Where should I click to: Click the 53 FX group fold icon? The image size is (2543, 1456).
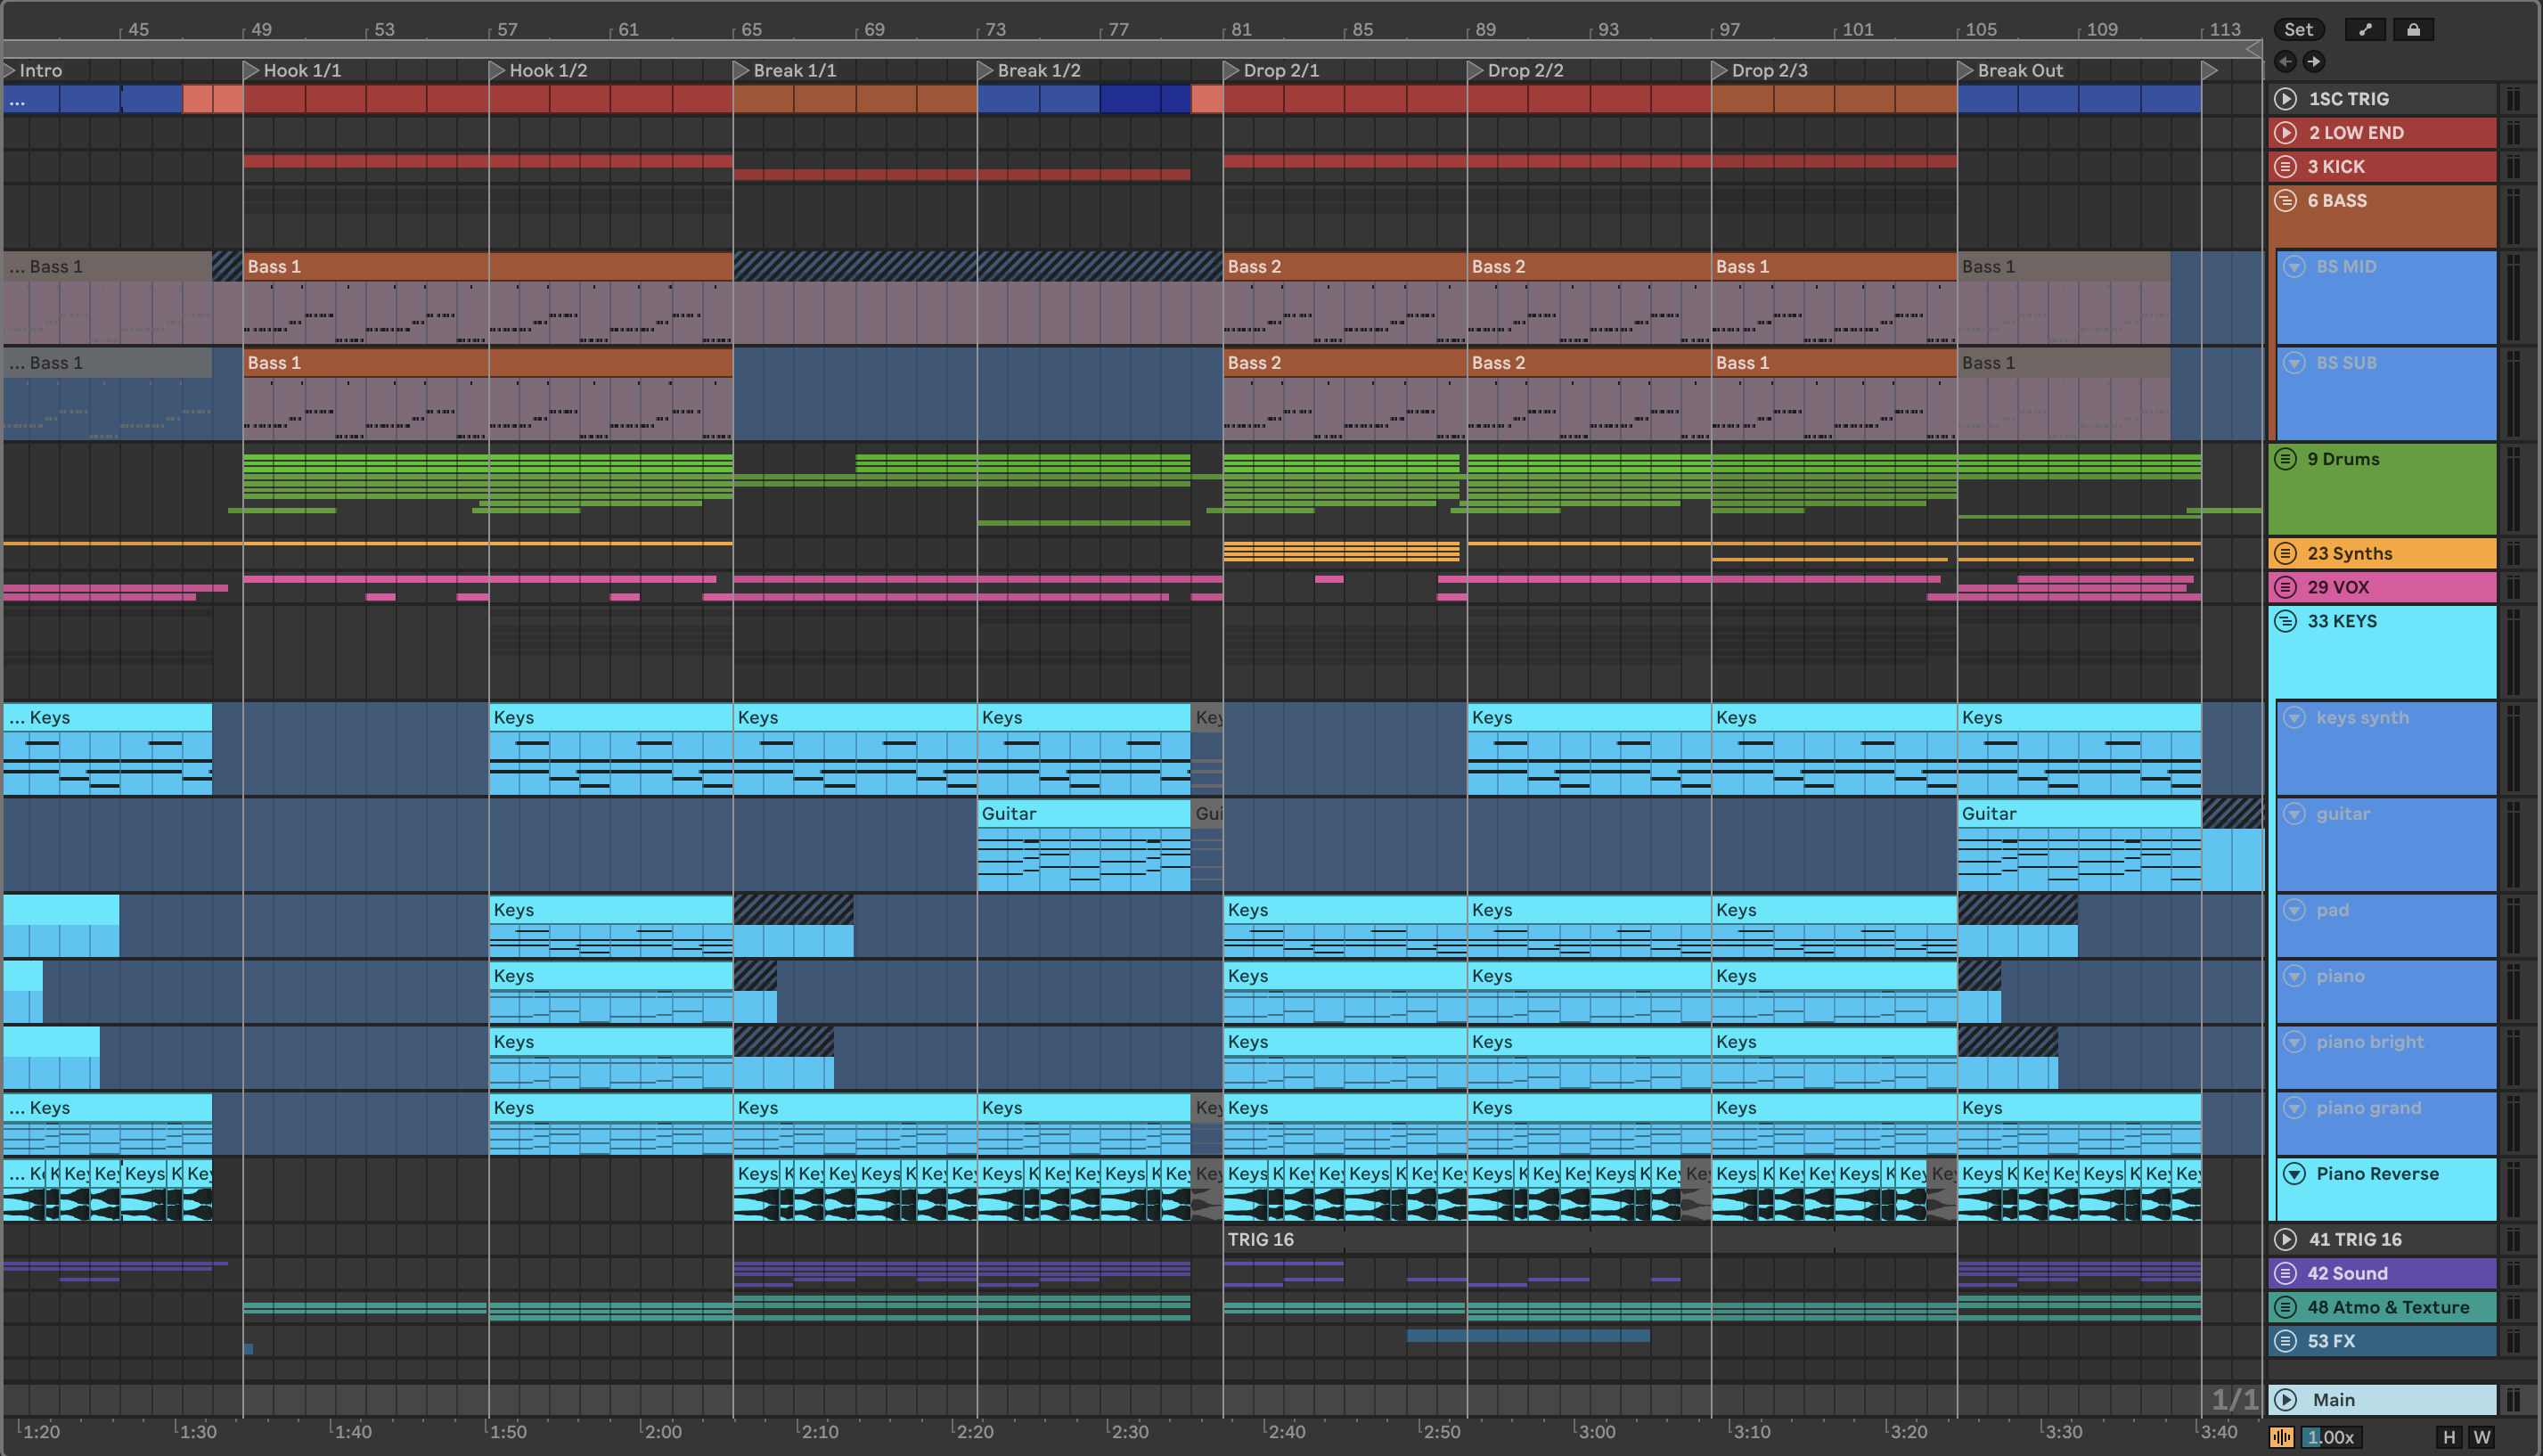point(2285,1341)
